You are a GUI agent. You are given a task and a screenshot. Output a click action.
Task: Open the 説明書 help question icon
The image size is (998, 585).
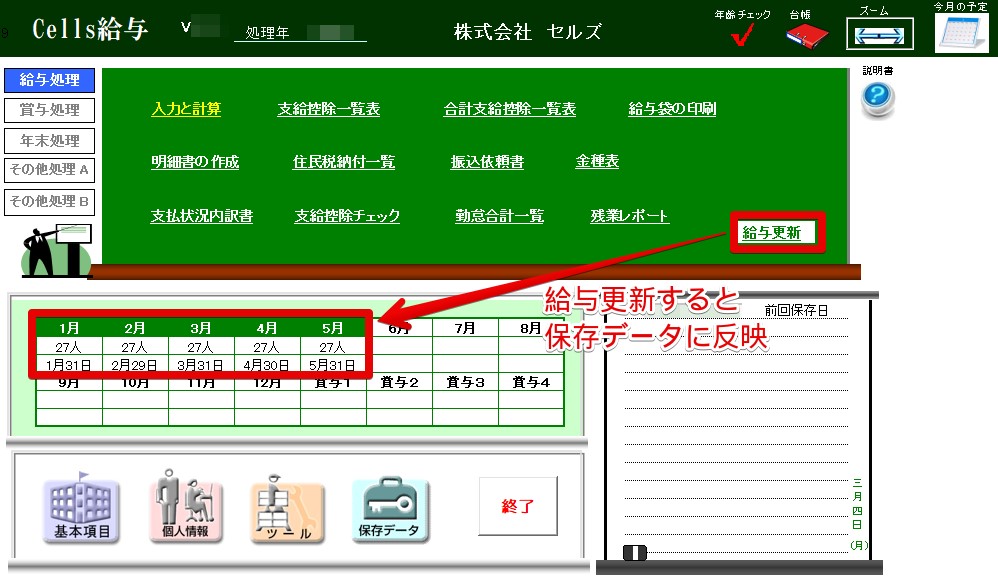click(877, 99)
